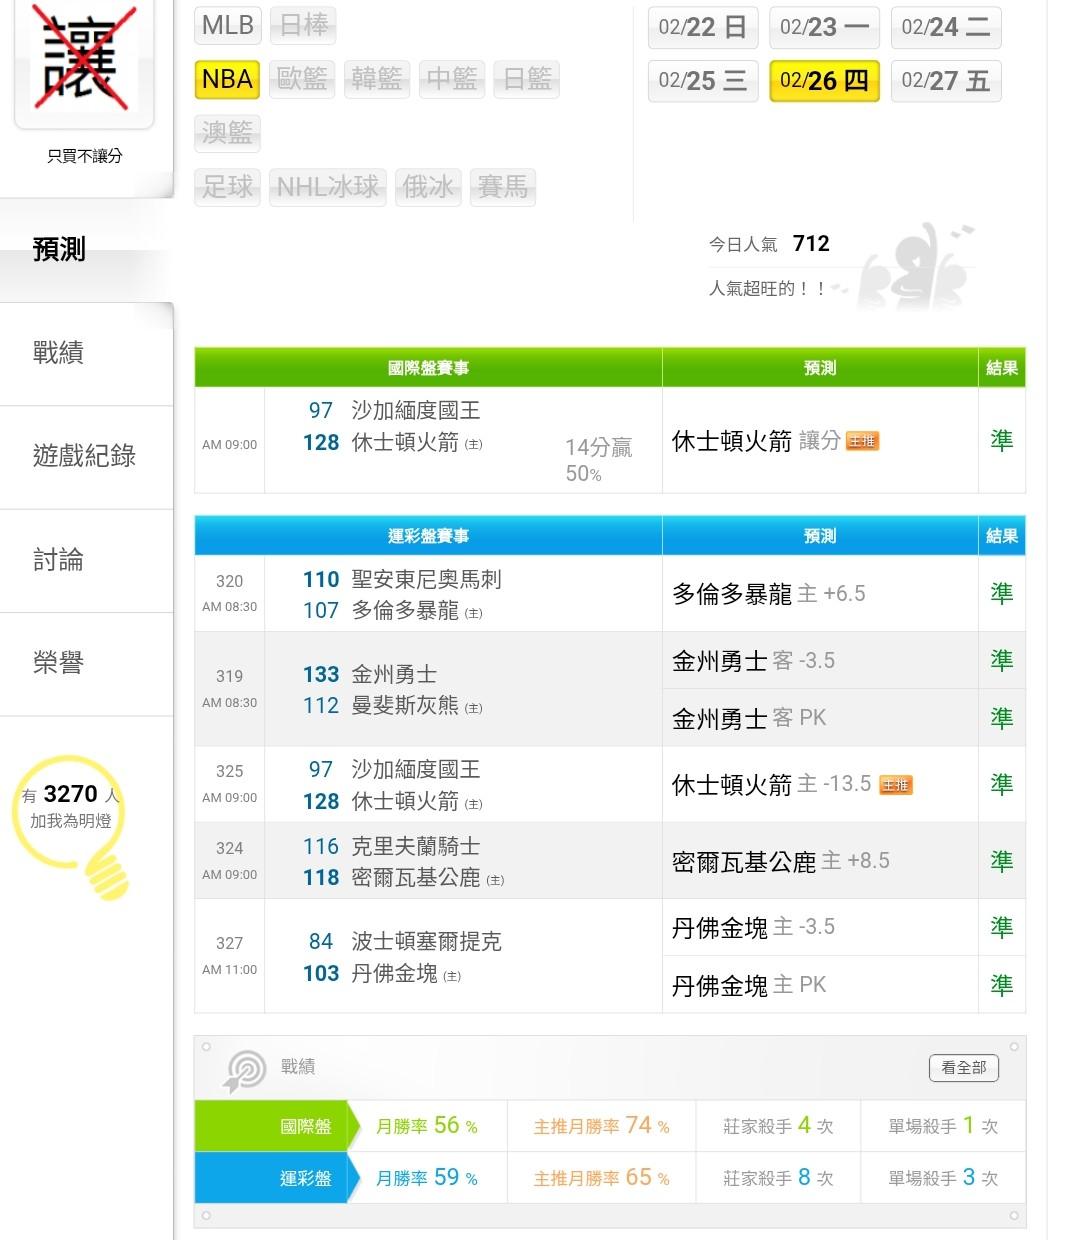Click prediction 丹佛金塊 主 PK
The image size is (1080, 1240).
[x=749, y=985]
